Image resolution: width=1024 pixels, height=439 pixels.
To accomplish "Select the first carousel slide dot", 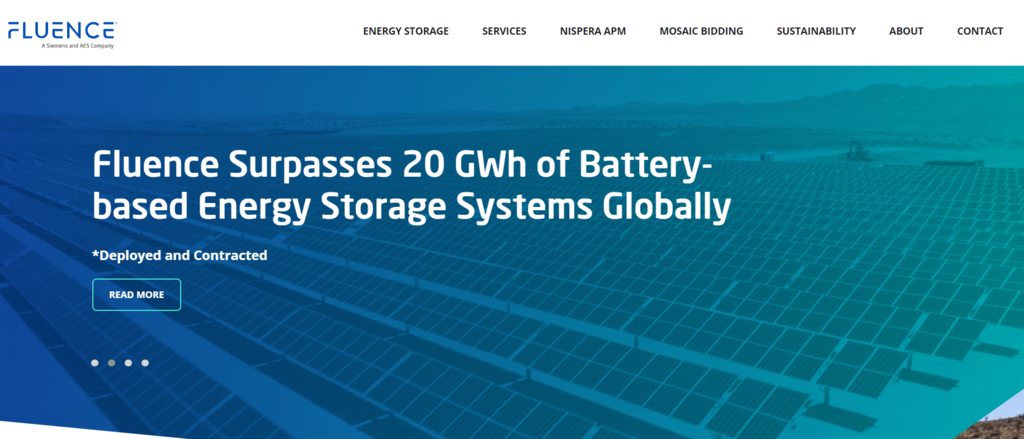I will click(x=95, y=363).
